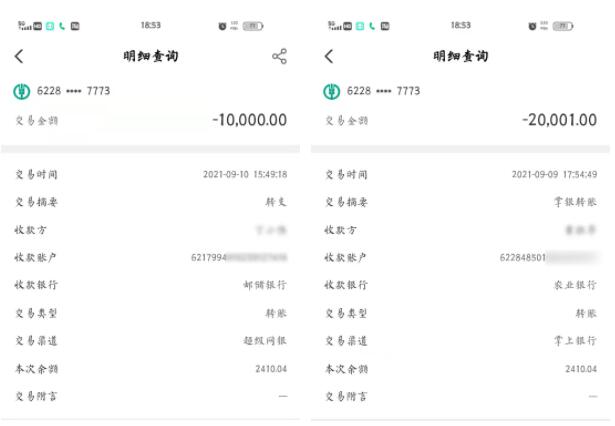Tap the 超级网银 transaction channel value
615x426 pixels.
coord(265,341)
